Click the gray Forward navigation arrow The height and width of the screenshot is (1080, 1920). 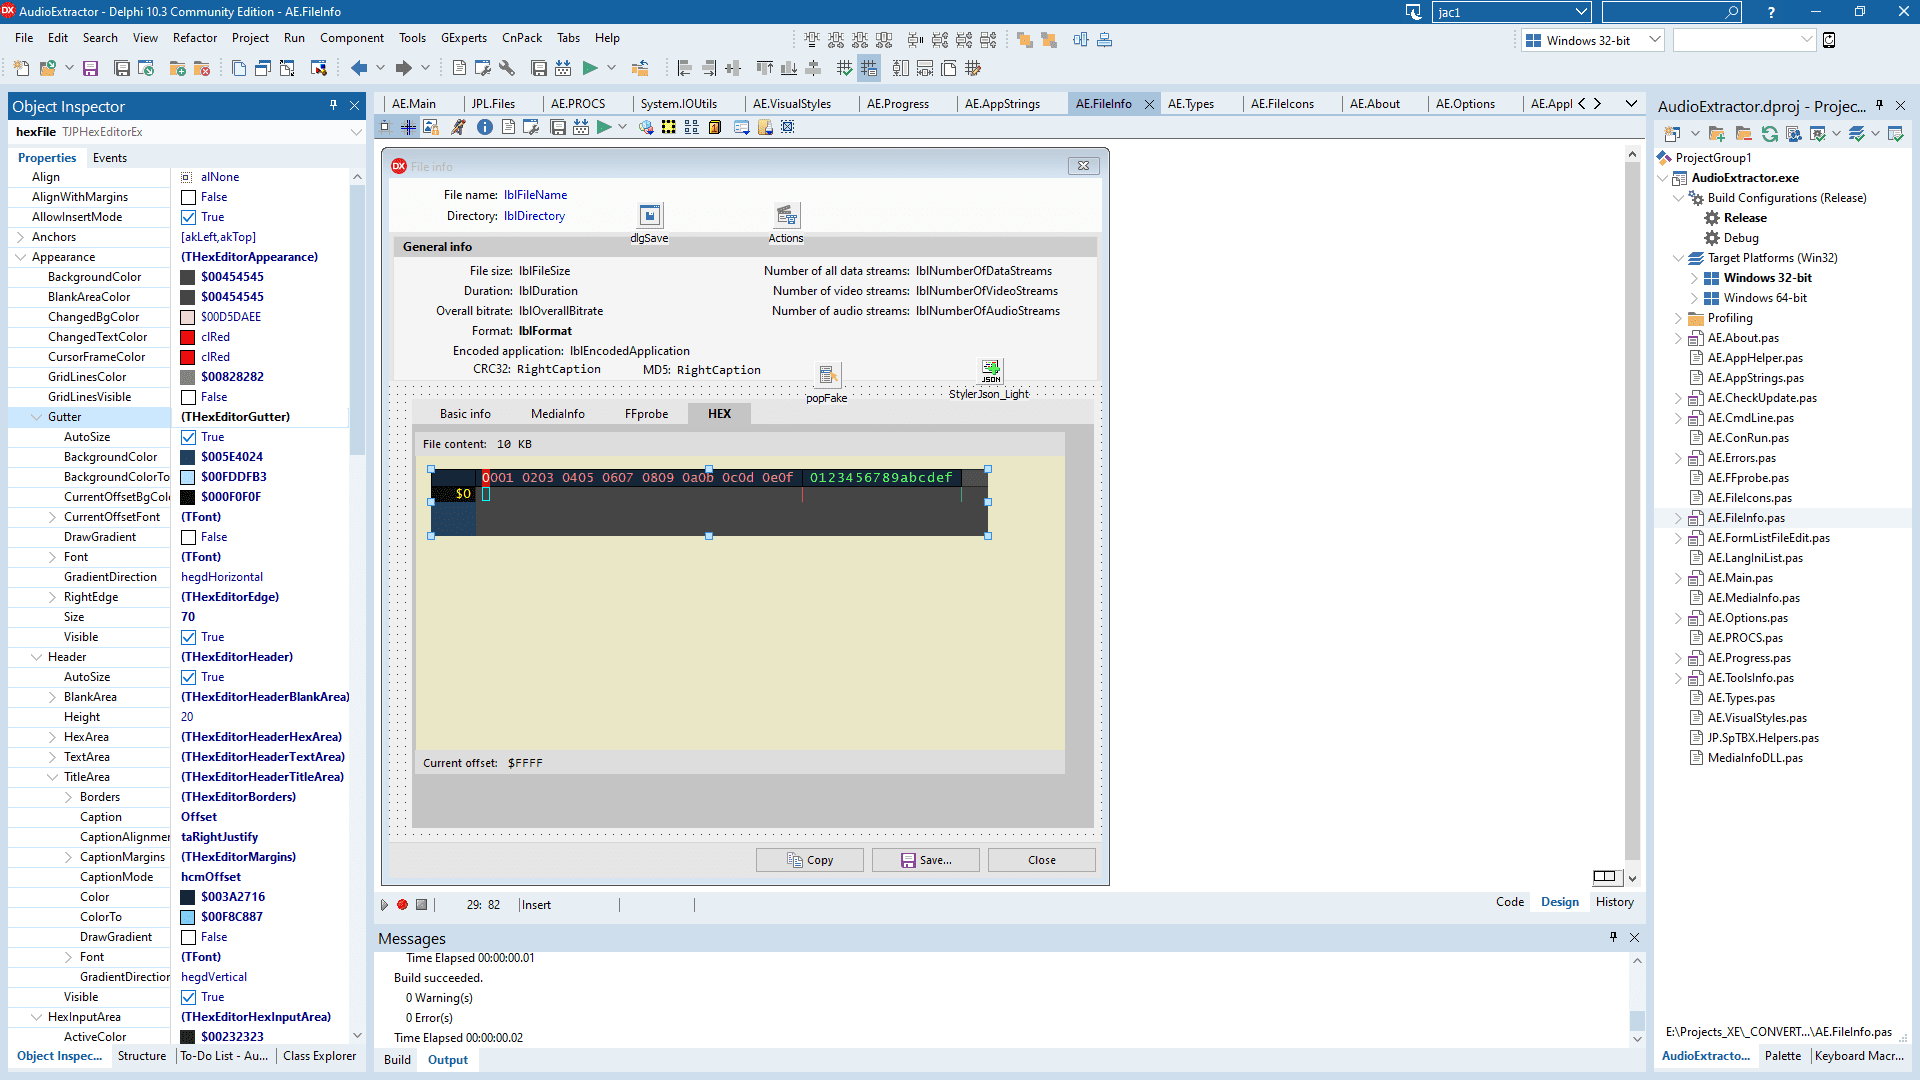(x=404, y=68)
